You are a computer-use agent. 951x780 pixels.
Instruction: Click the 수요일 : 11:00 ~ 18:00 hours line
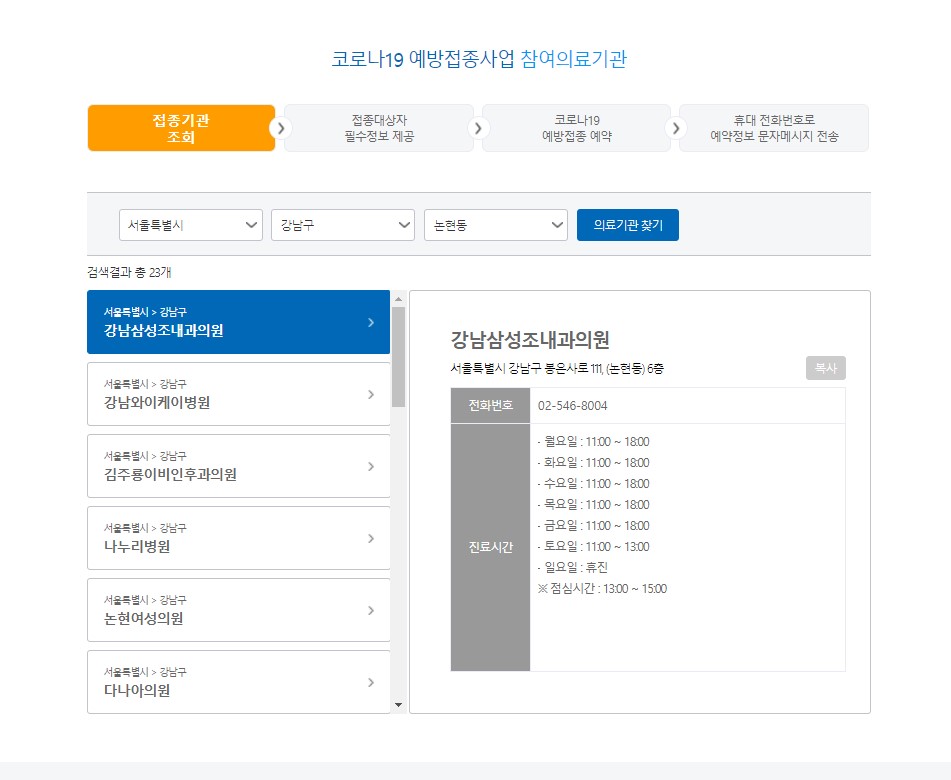point(593,483)
